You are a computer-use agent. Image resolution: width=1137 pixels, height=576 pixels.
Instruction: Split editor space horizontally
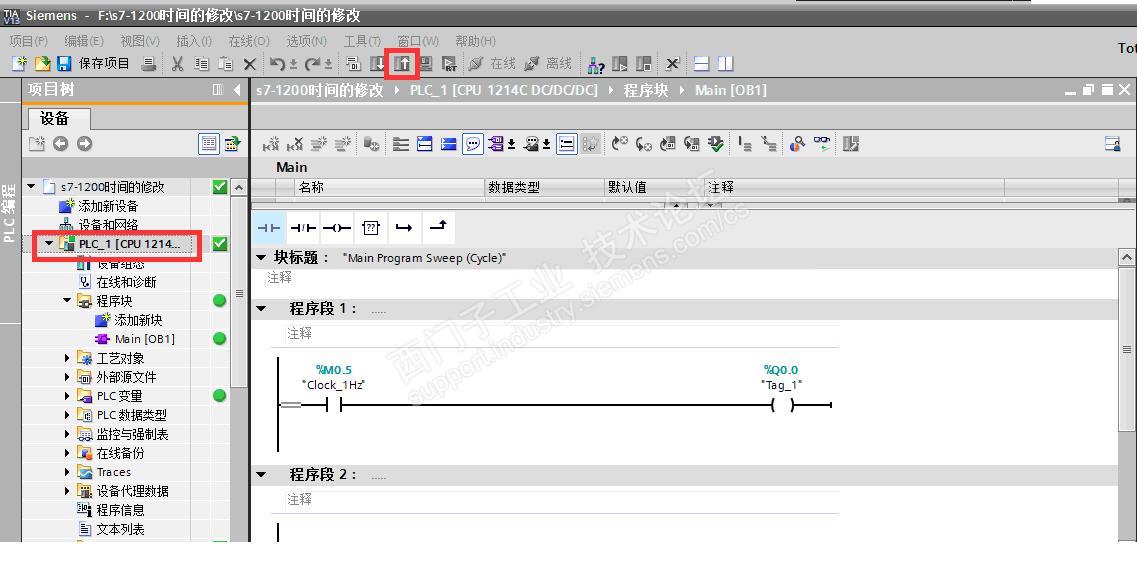pos(701,64)
